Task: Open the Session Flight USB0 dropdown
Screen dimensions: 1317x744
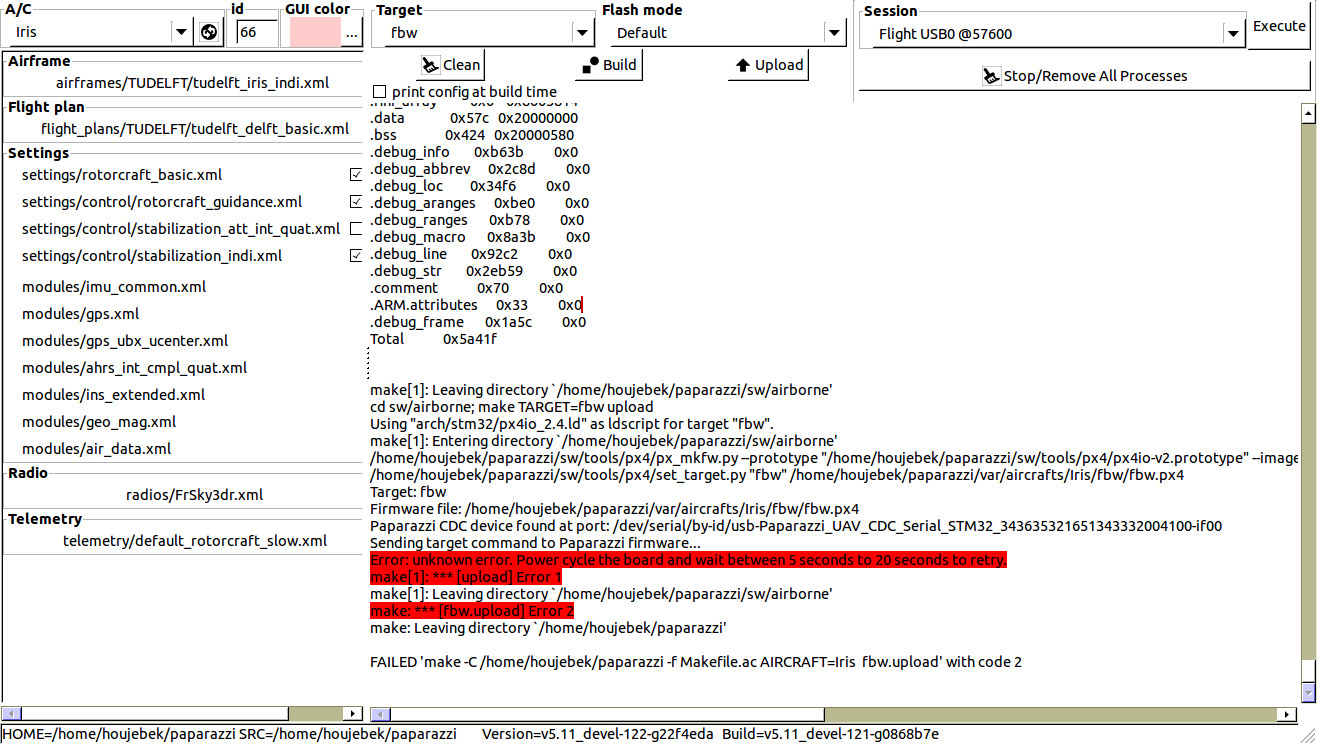Action: (x=1233, y=34)
